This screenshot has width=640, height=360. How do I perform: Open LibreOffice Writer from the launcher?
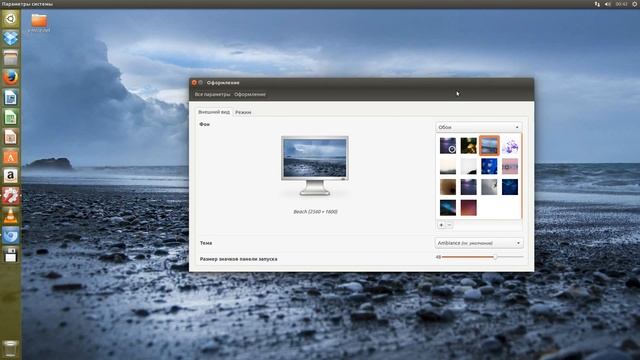coord(11,98)
